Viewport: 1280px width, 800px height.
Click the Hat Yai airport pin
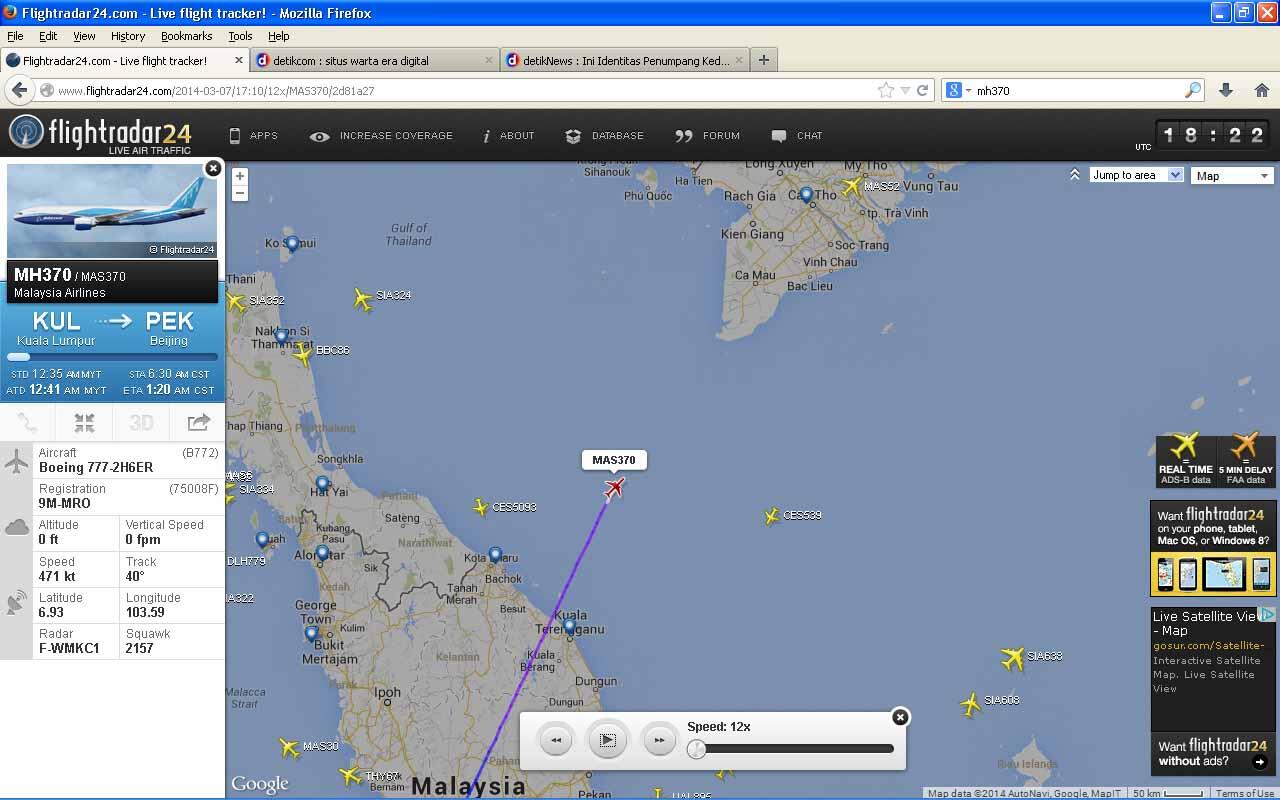click(321, 485)
